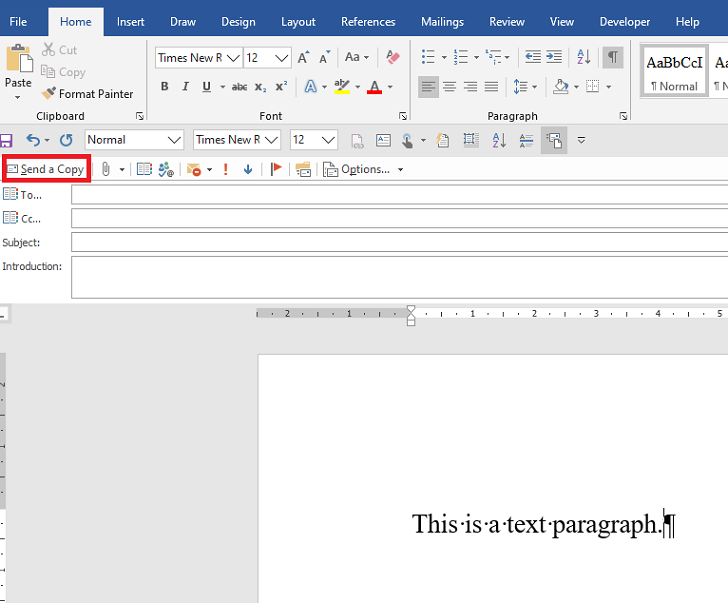Select the Cut command

pyautogui.click(x=59, y=50)
